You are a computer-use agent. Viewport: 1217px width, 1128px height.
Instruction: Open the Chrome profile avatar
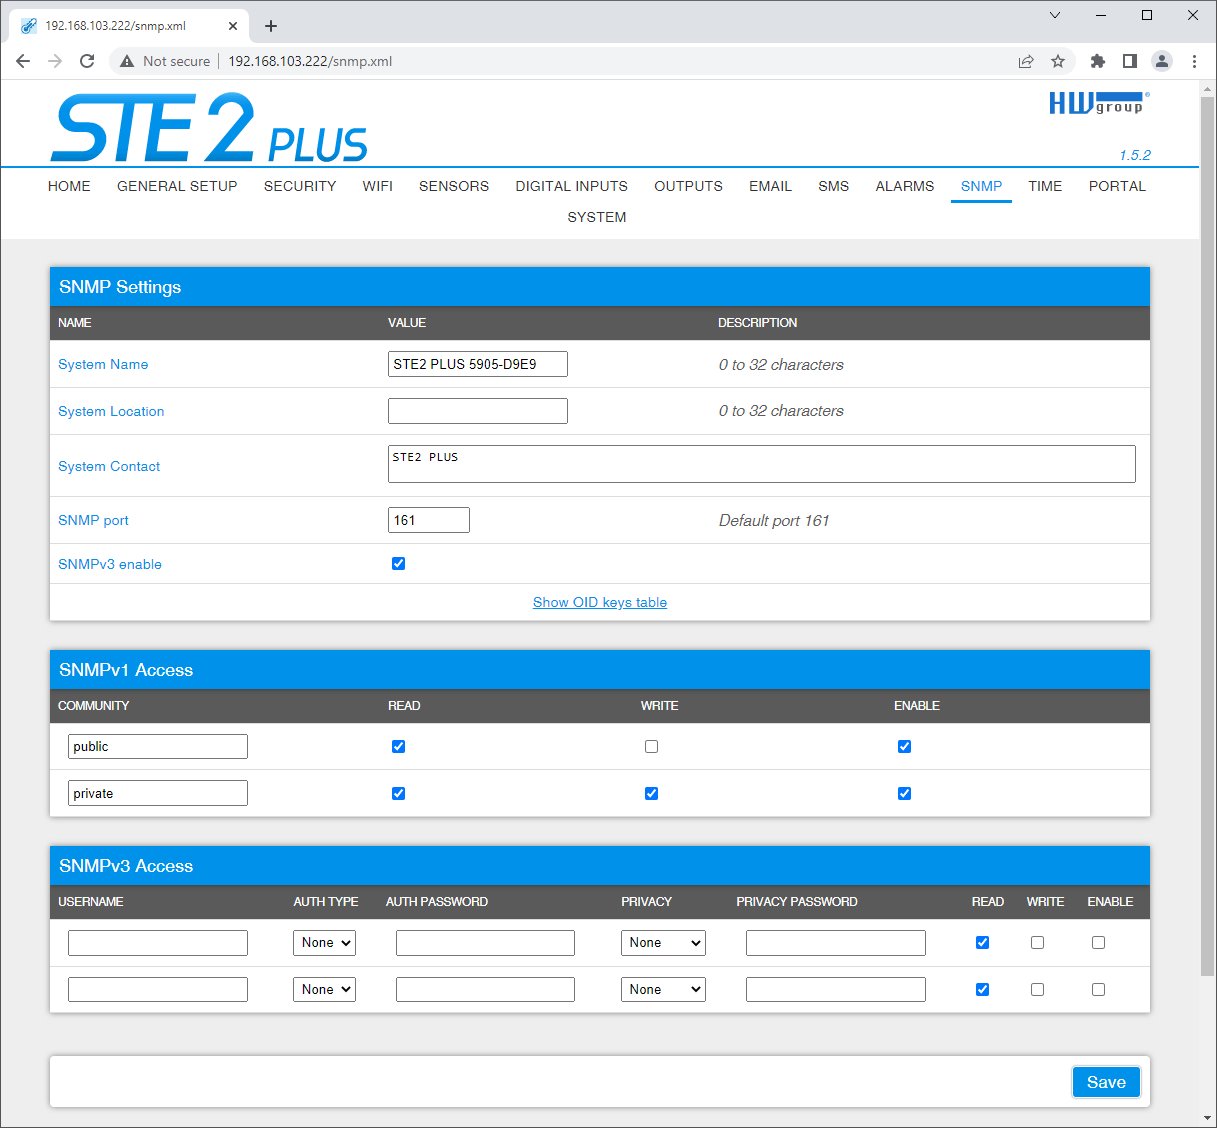pyautogui.click(x=1161, y=61)
